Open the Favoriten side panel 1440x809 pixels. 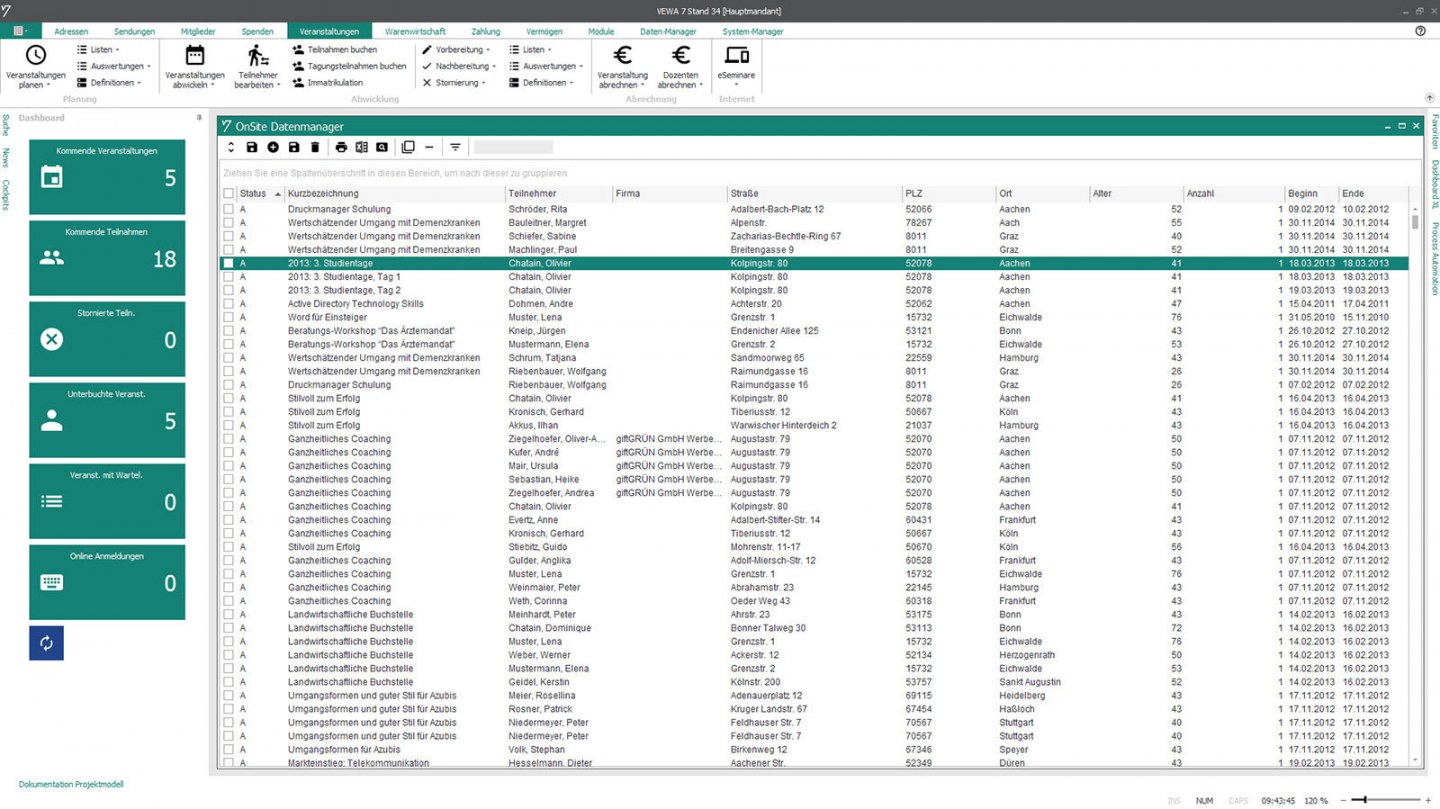(1434, 131)
